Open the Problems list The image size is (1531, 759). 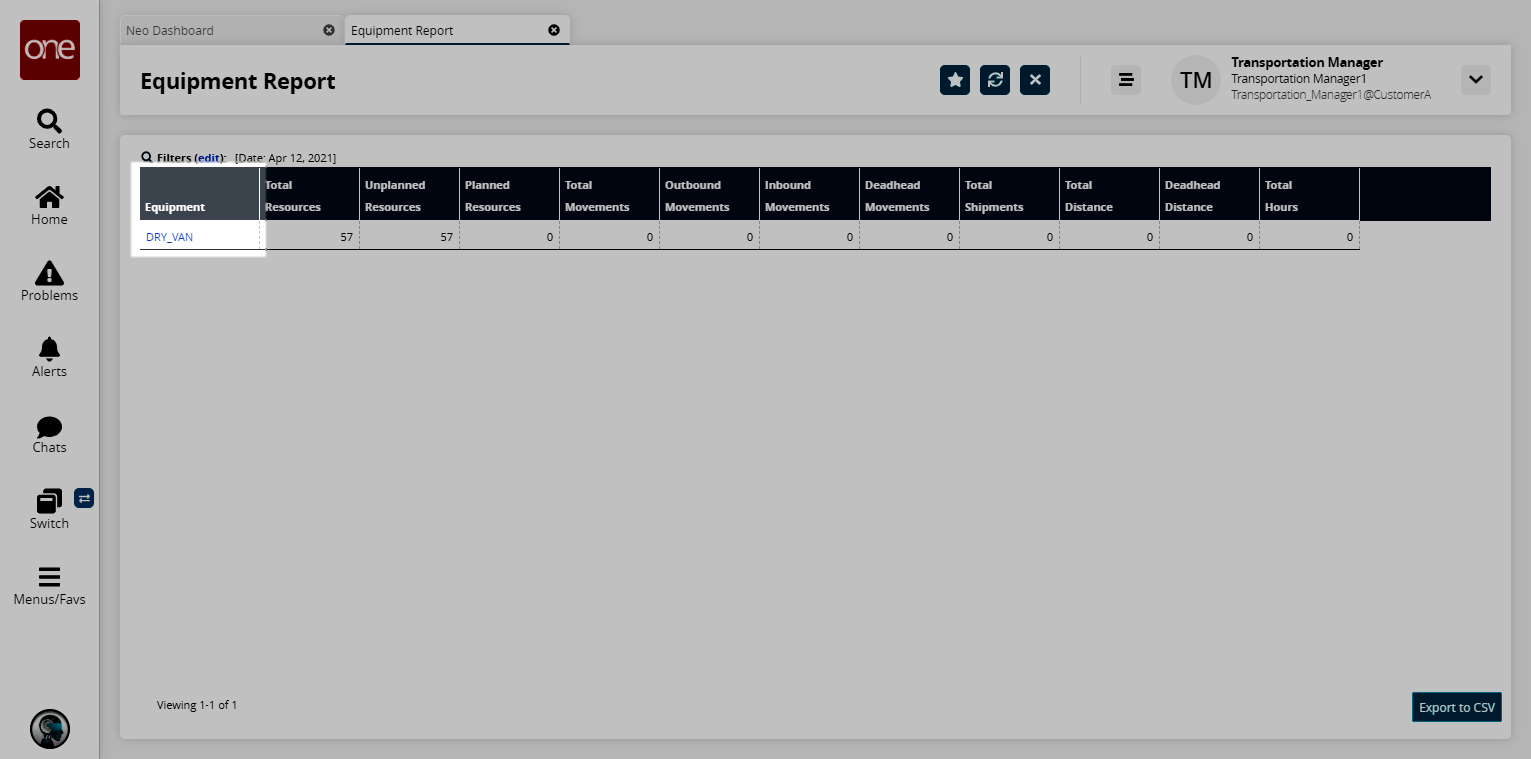(49, 282)
